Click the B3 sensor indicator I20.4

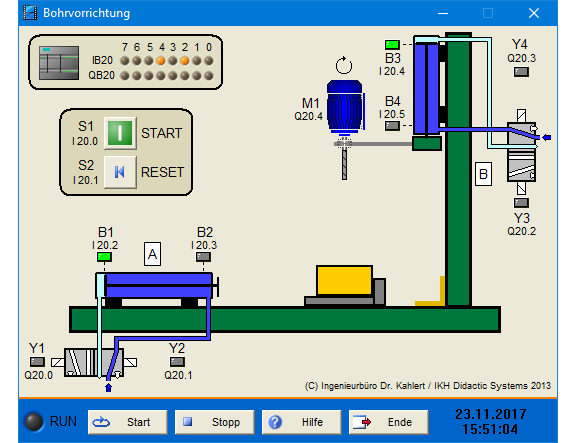[392, 45]
